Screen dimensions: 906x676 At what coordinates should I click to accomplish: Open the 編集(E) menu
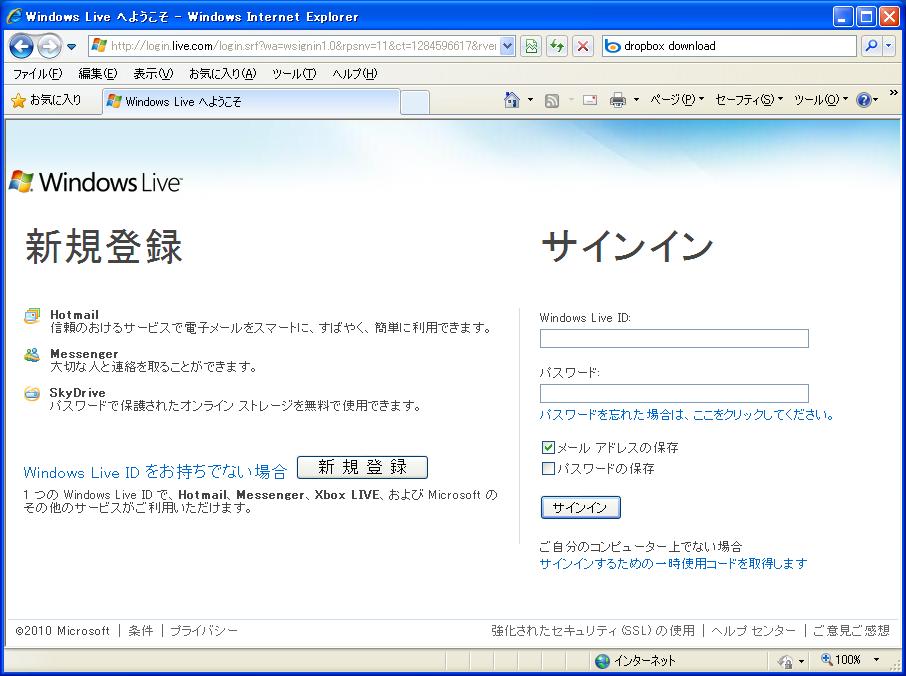98,74
